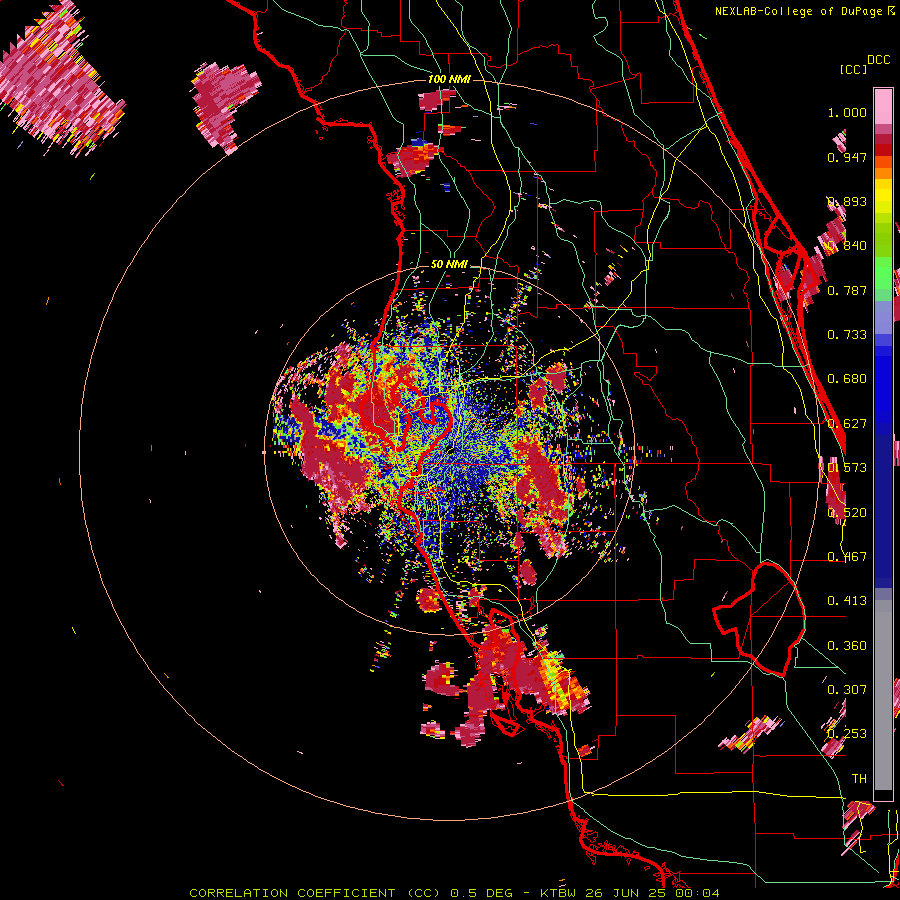
Task: Click the 0.680 color scale value
Action: tap(847, 379)
